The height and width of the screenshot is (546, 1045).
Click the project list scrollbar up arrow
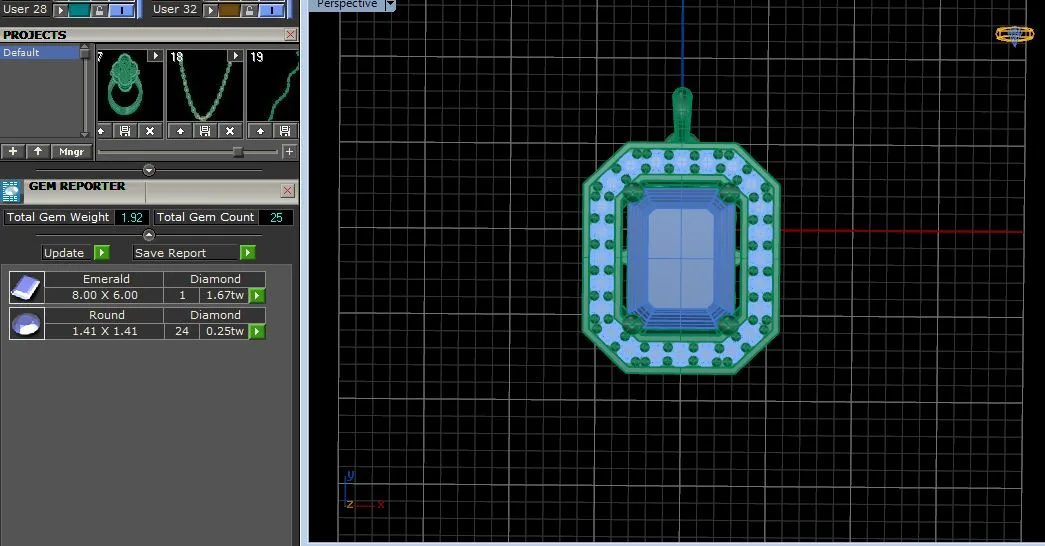pyautogui.click(x=85, y=48)
